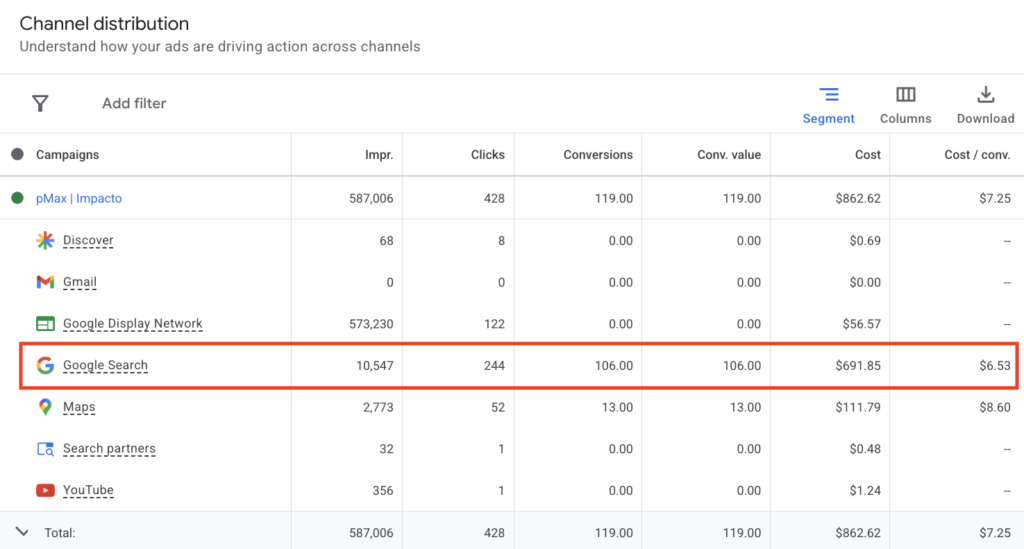Sort by the Campaigns column header
The image size is (1024, 549).
pos(67,155)
